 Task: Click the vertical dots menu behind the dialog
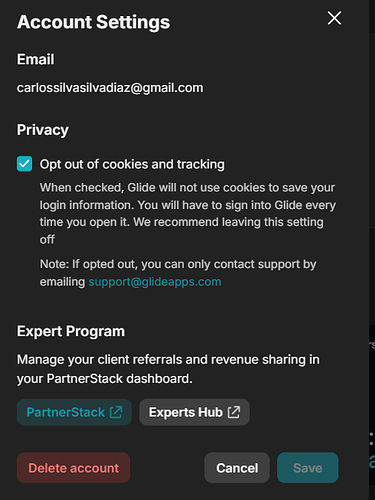pyautogui.click(x=371, y=439)
